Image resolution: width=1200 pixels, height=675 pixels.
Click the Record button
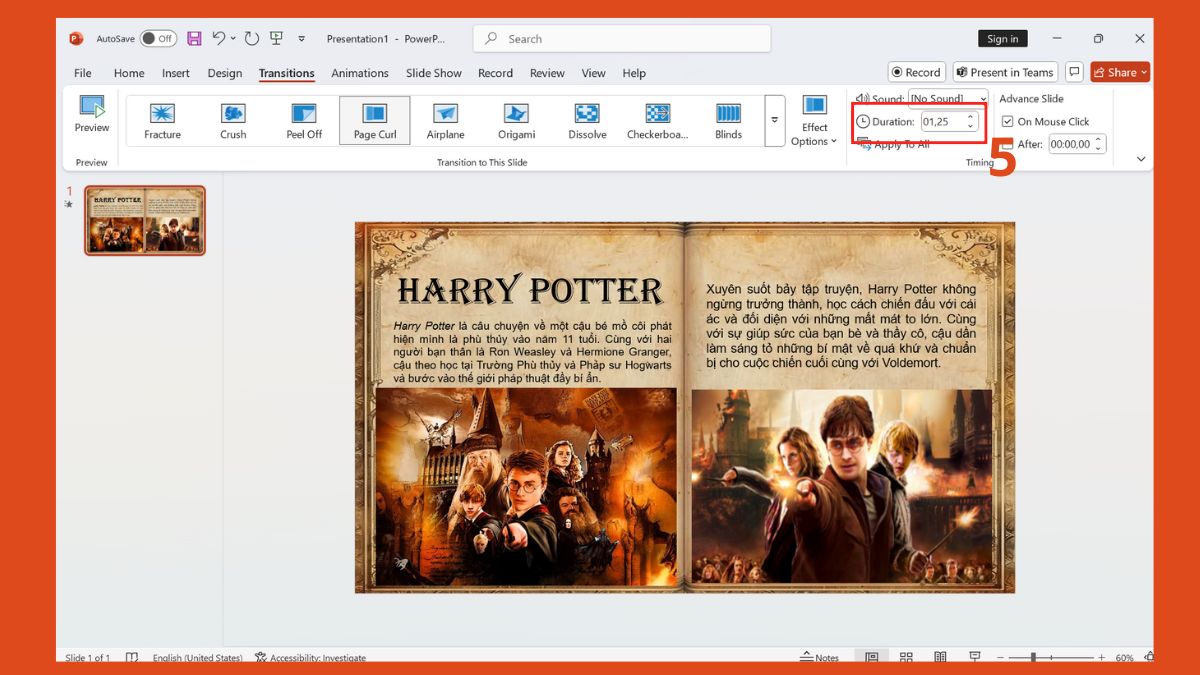point(916,71)
